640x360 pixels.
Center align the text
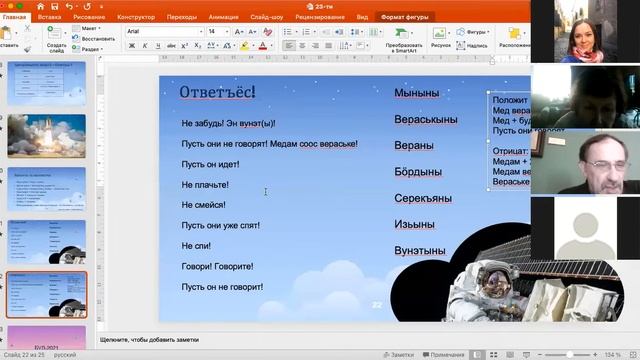click(x=302, y=46)
